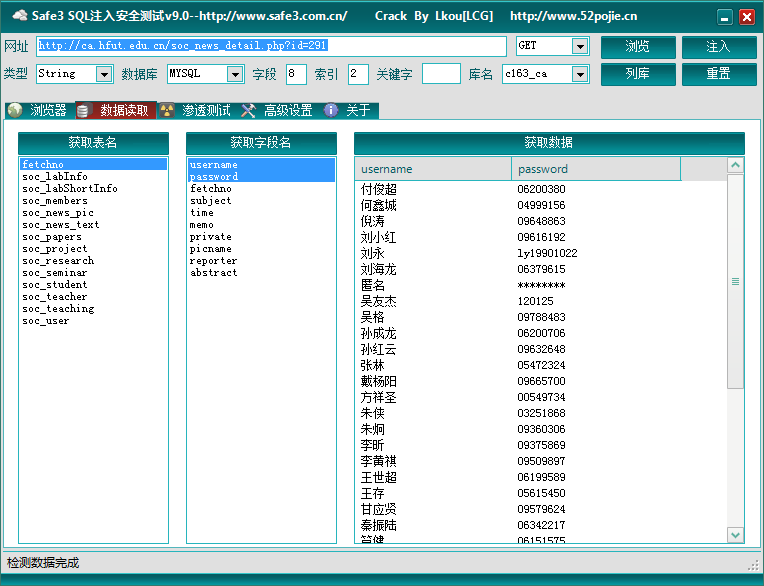Select soc_project table
The width and height of the screenshot is (764, 586).
click(93, 249)
